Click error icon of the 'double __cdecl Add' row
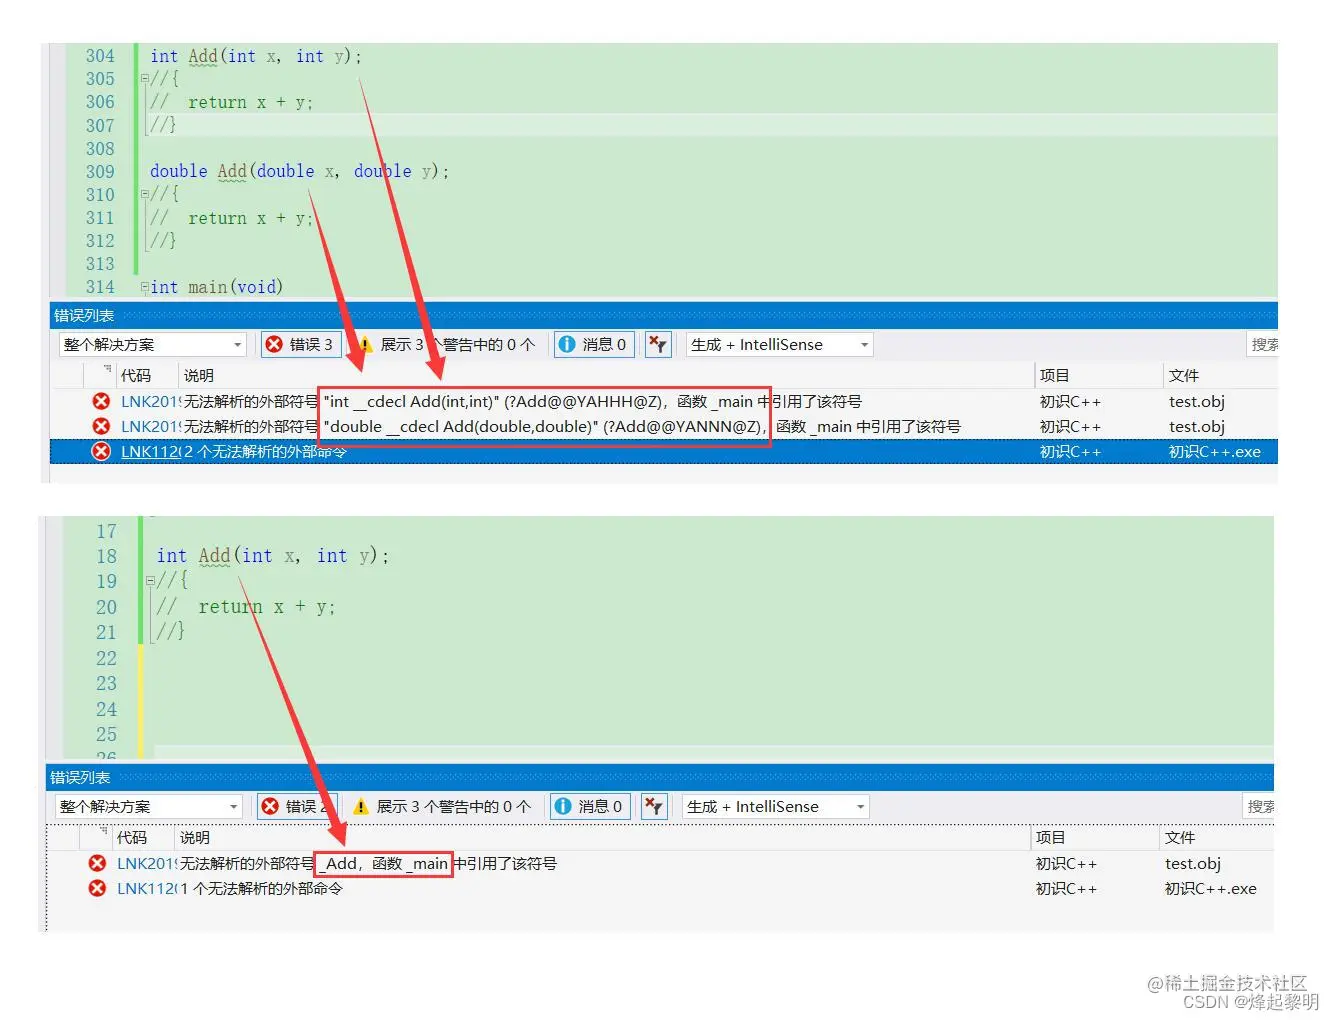The image size is (1334, 1020). pos(101,426)
